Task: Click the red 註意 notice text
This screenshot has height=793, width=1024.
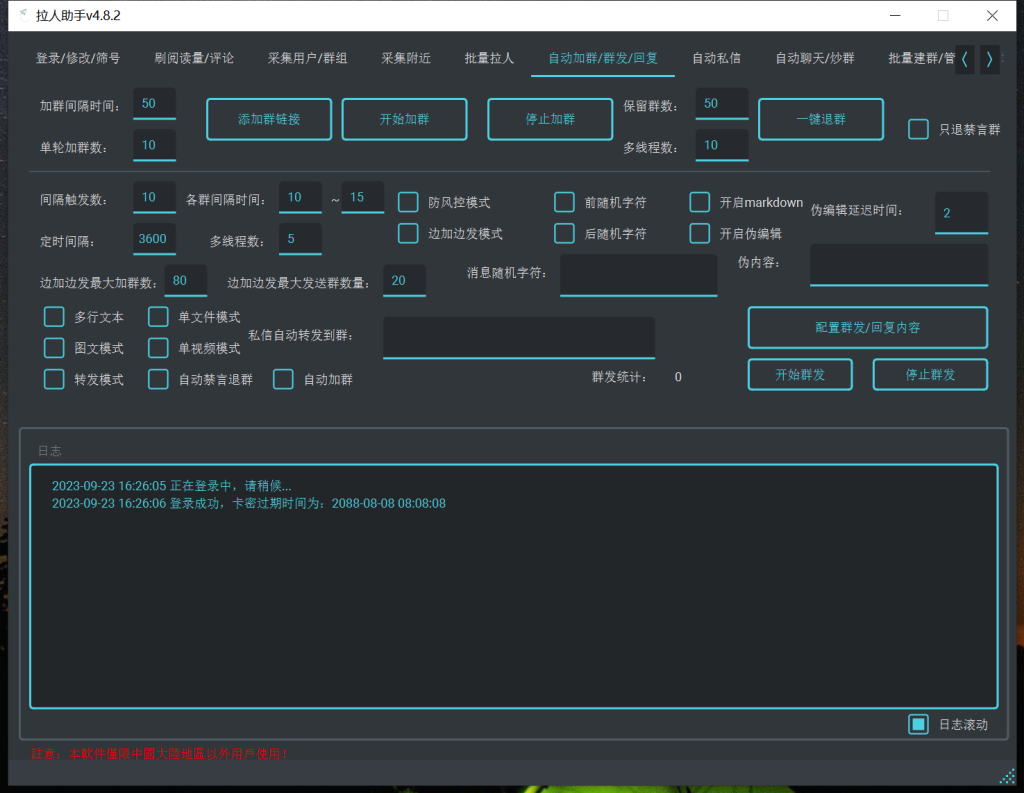Action: pyautogui.click(x=160, y=754)
